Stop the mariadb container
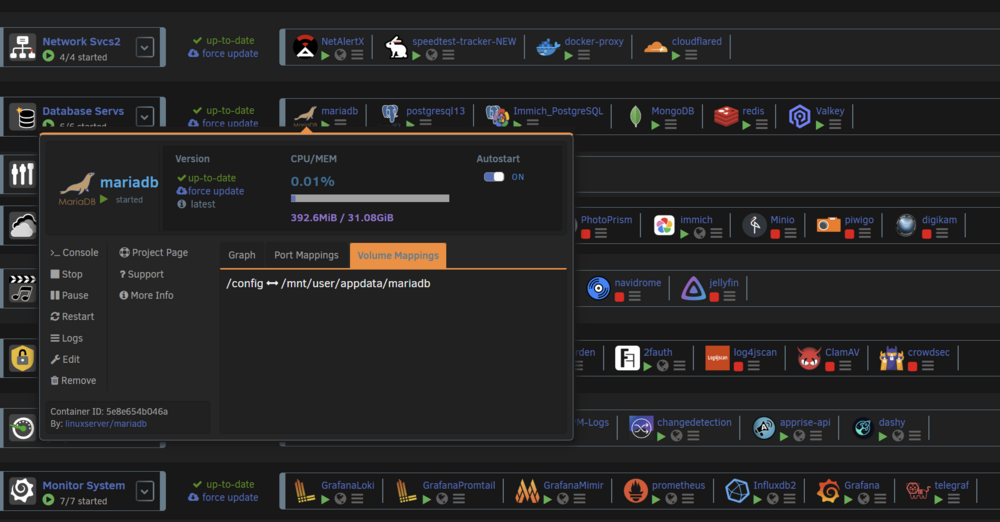This screenshot has width=1000, height=522. pos(66,274)
